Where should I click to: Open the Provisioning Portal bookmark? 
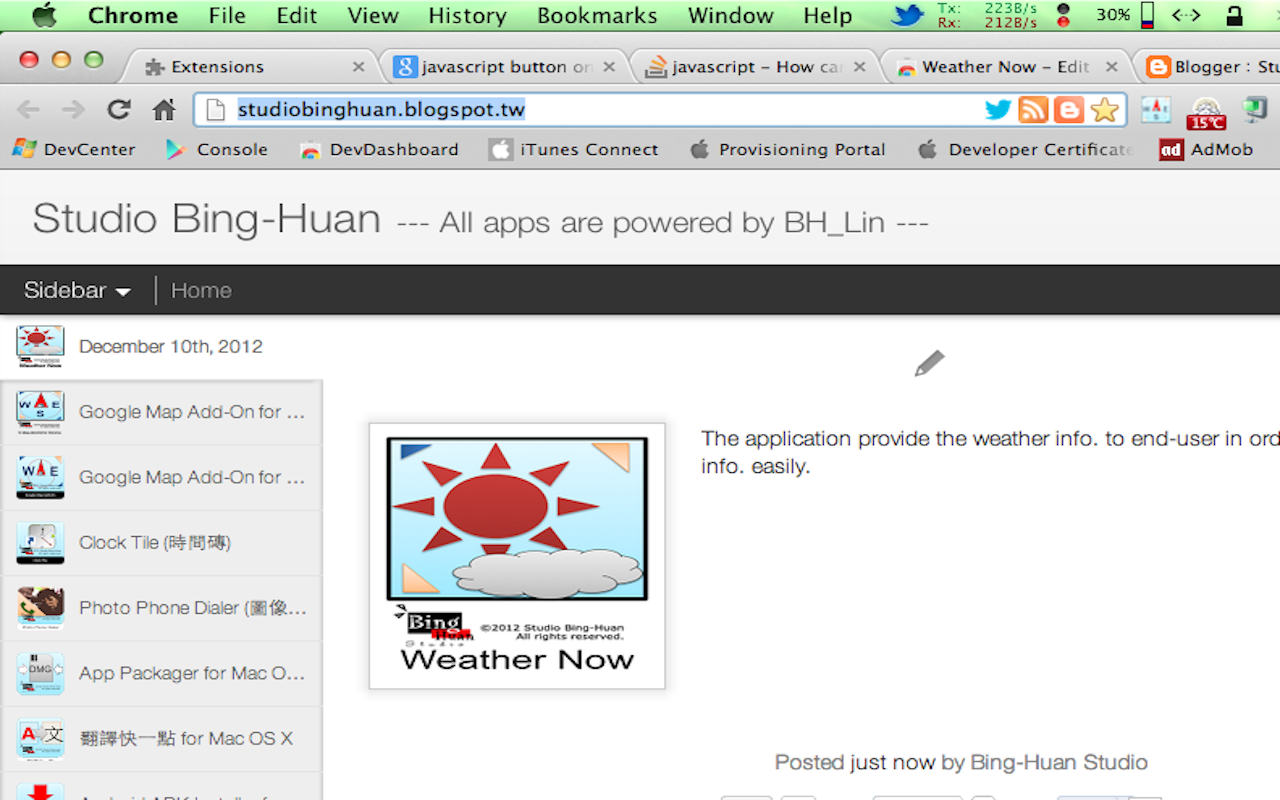787,149
